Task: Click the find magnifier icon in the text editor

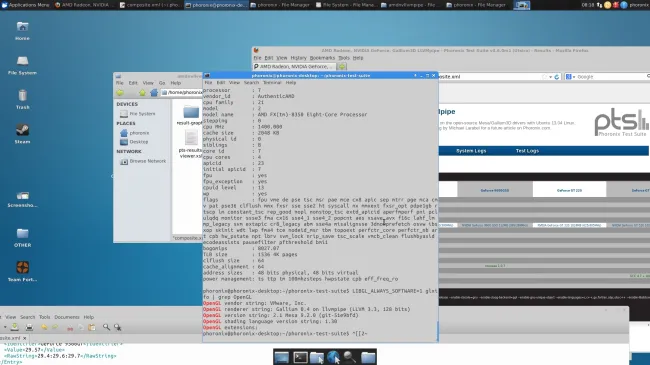Action: [x=106, y=327]
